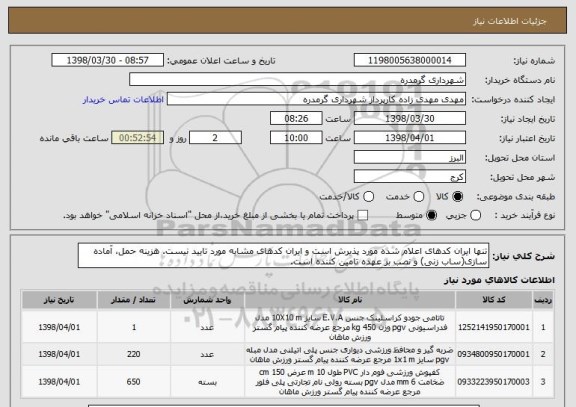The image size is (576, 407).
Task: Click the شماره نیاز number field
Action: 410,60
